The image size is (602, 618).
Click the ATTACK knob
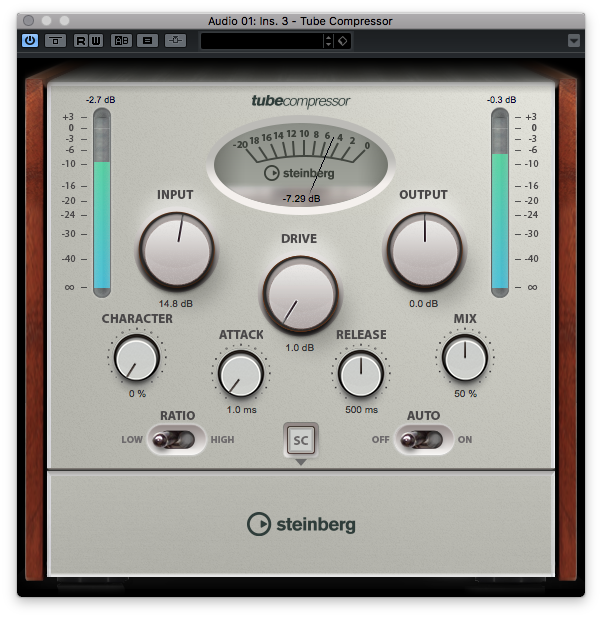coord(241,374)
